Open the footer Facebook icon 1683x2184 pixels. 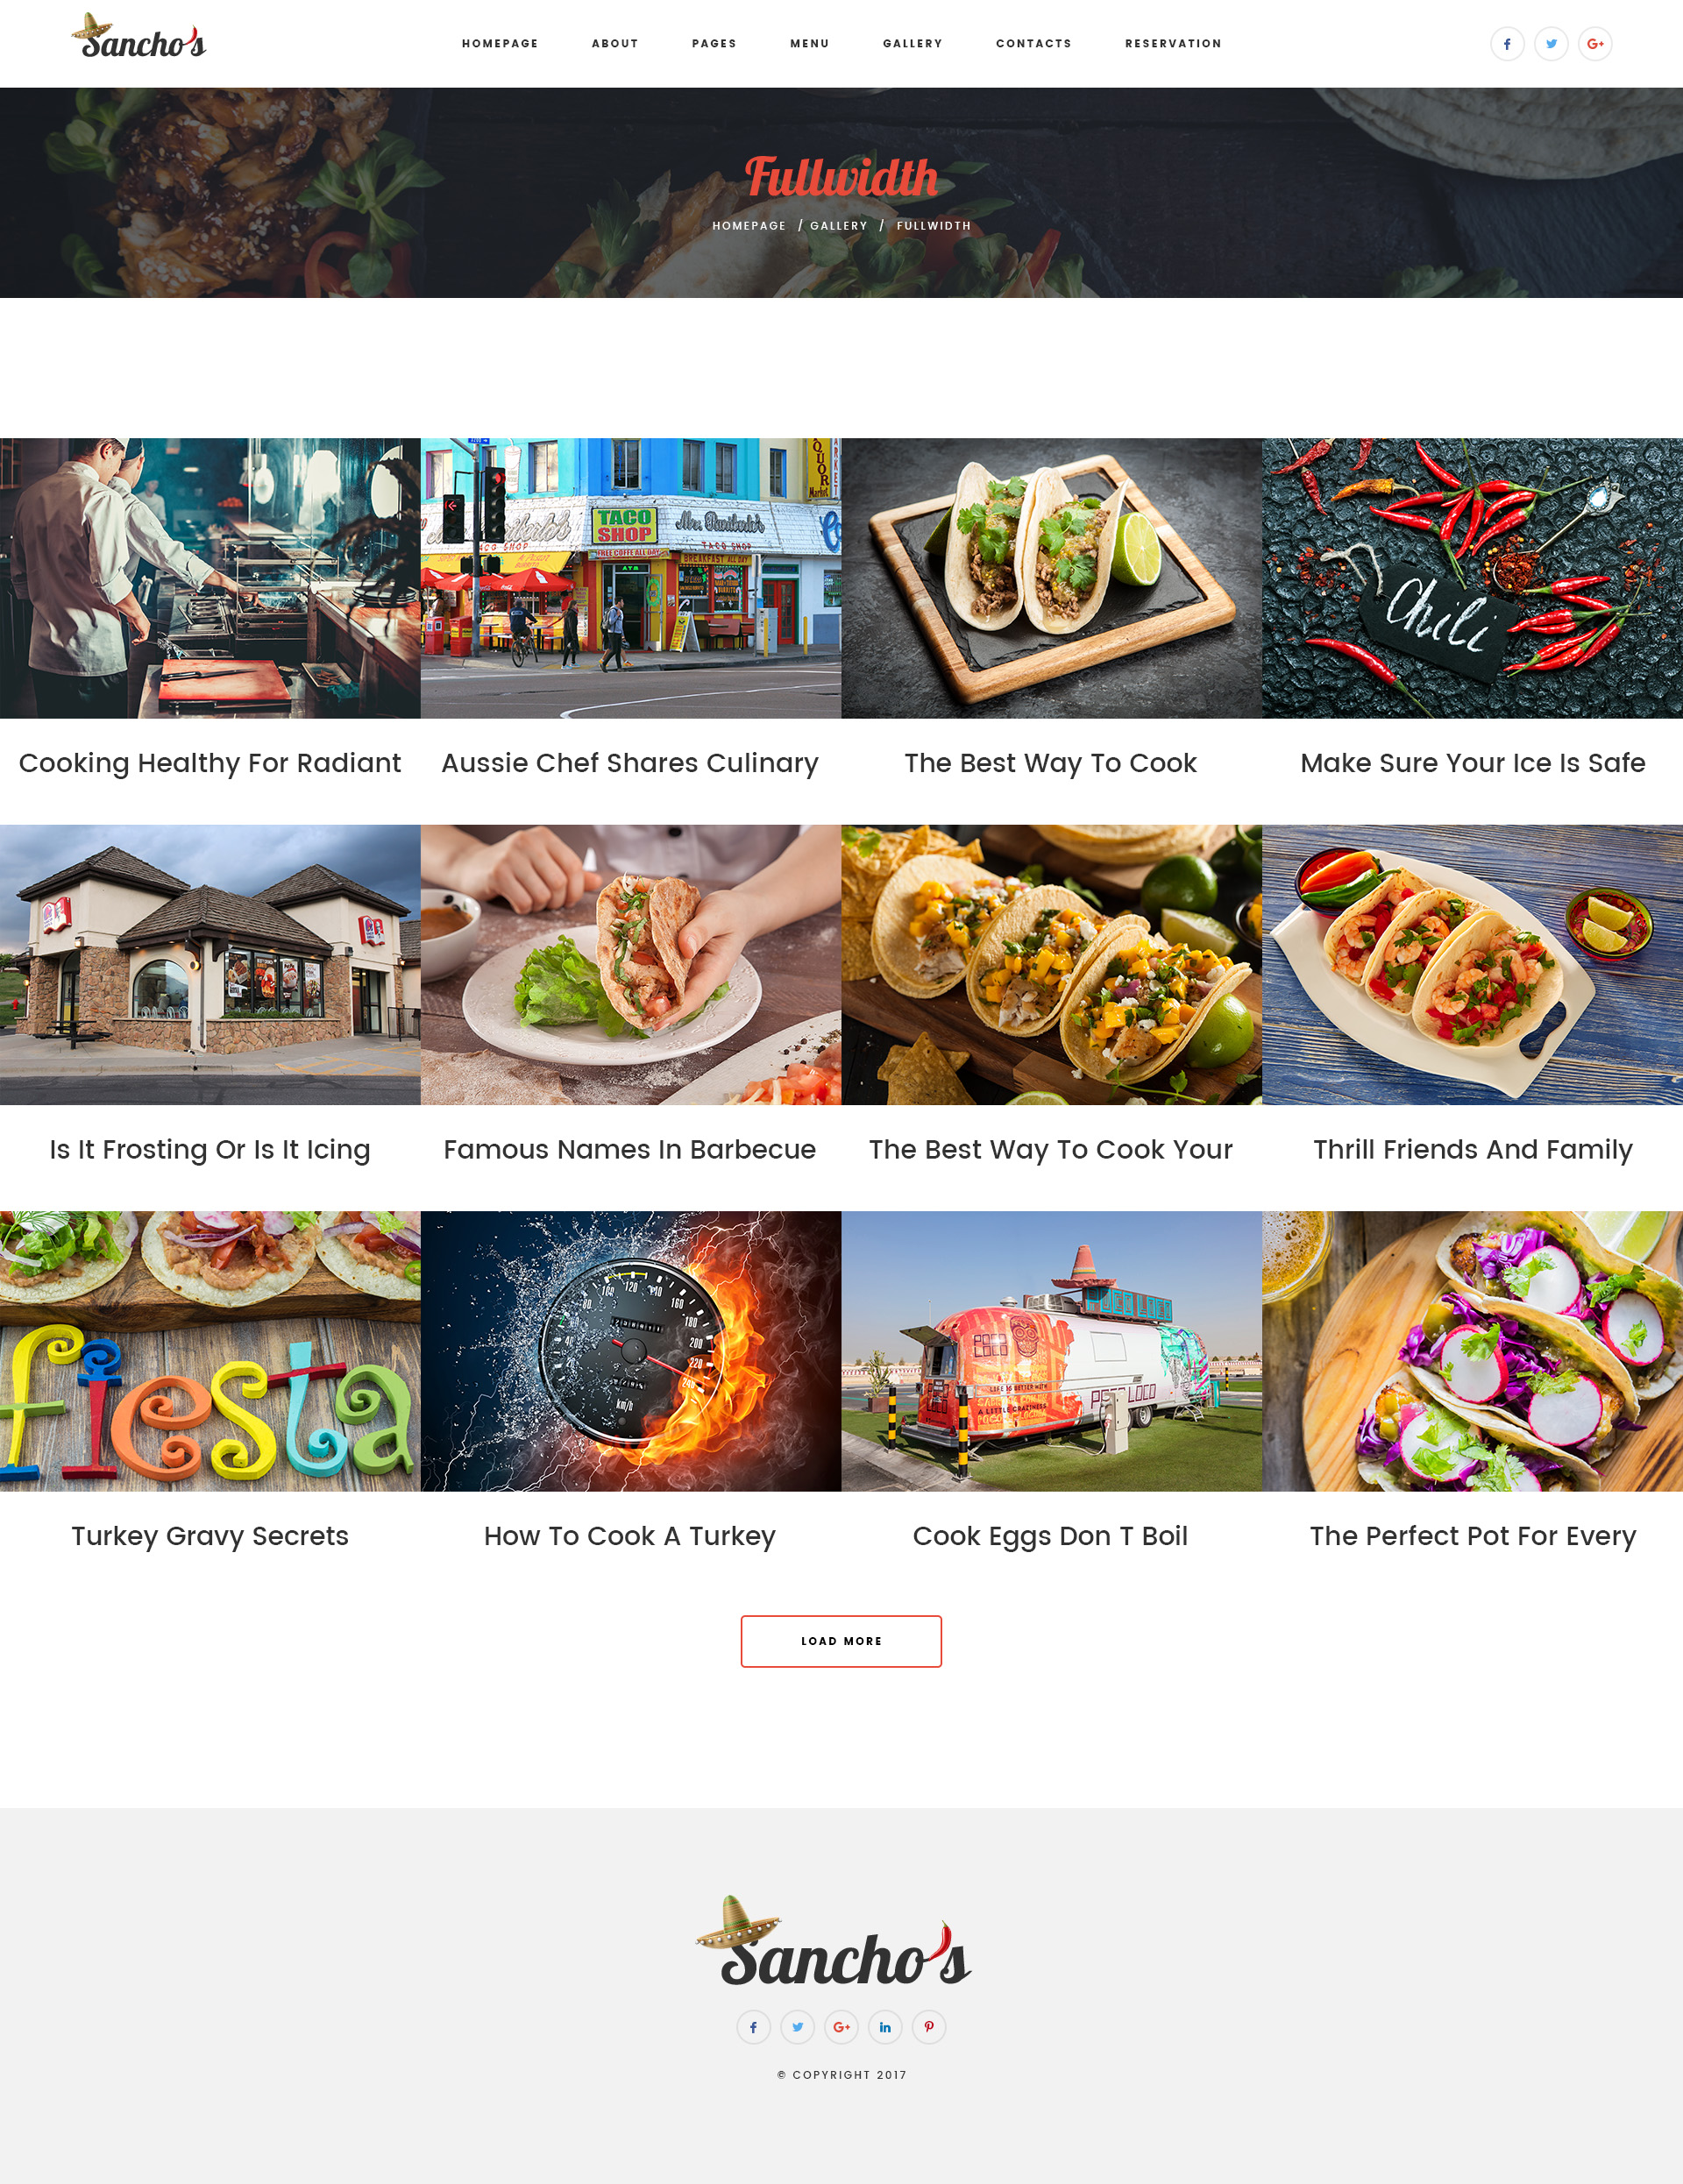(754, 2027)
